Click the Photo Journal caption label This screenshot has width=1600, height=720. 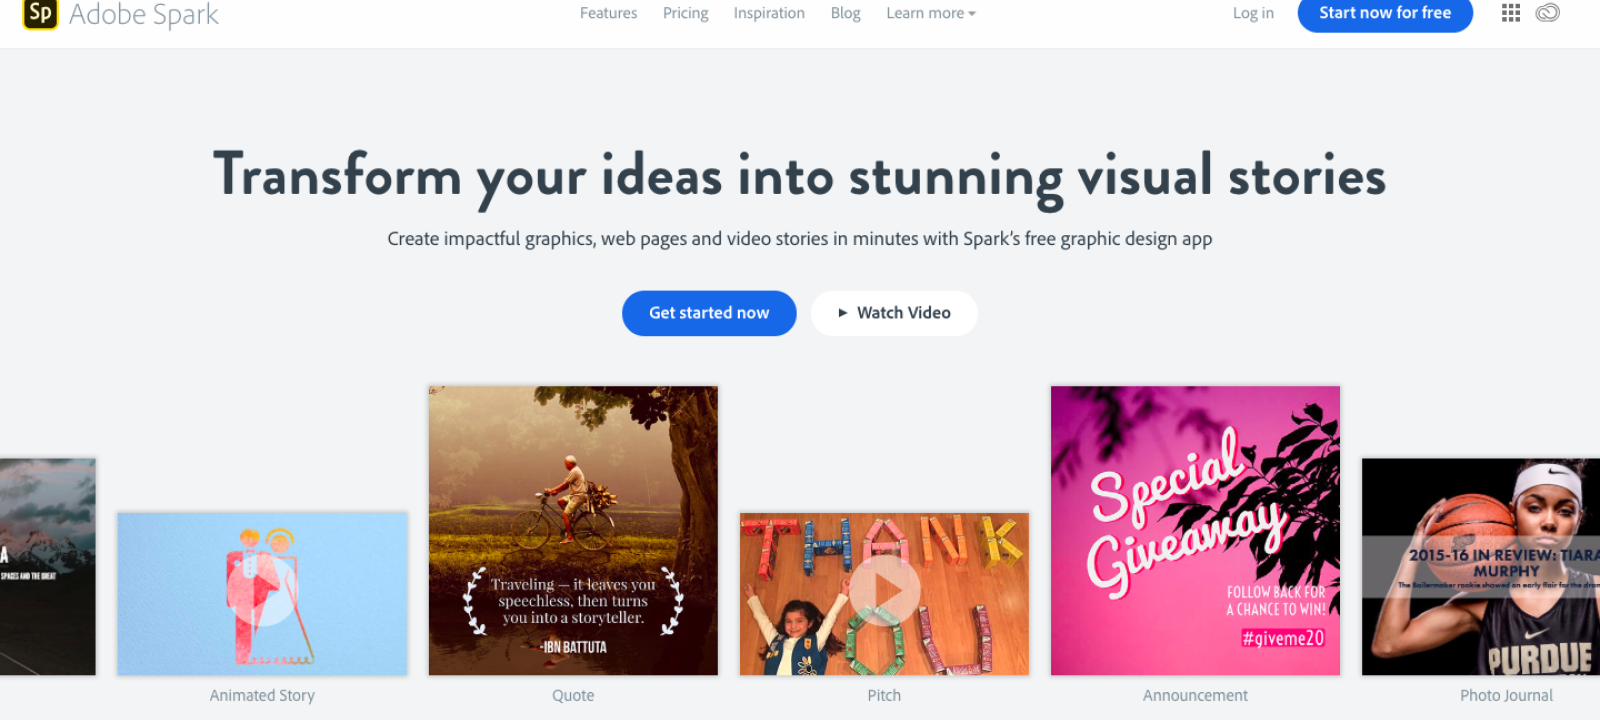pyautogui.click(x=1506, y=695)
